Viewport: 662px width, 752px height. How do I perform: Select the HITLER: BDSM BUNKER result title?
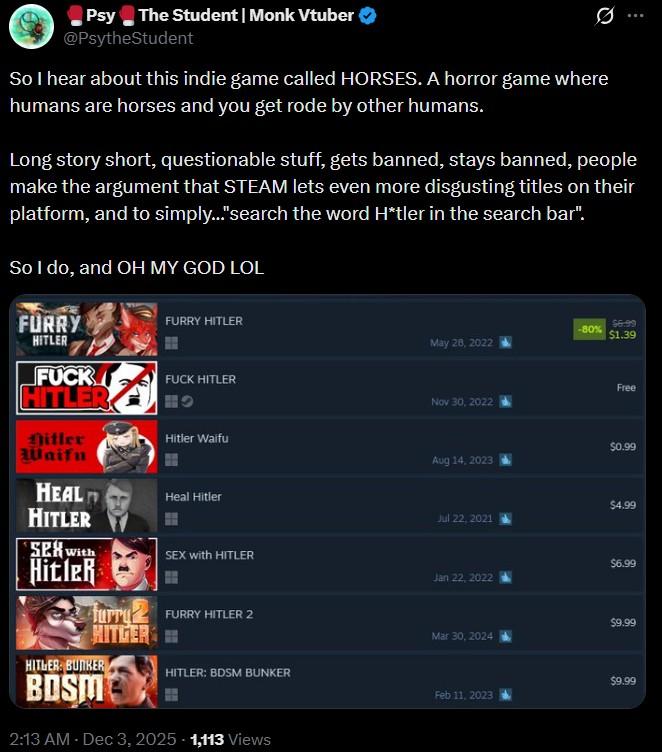(228, 672)
